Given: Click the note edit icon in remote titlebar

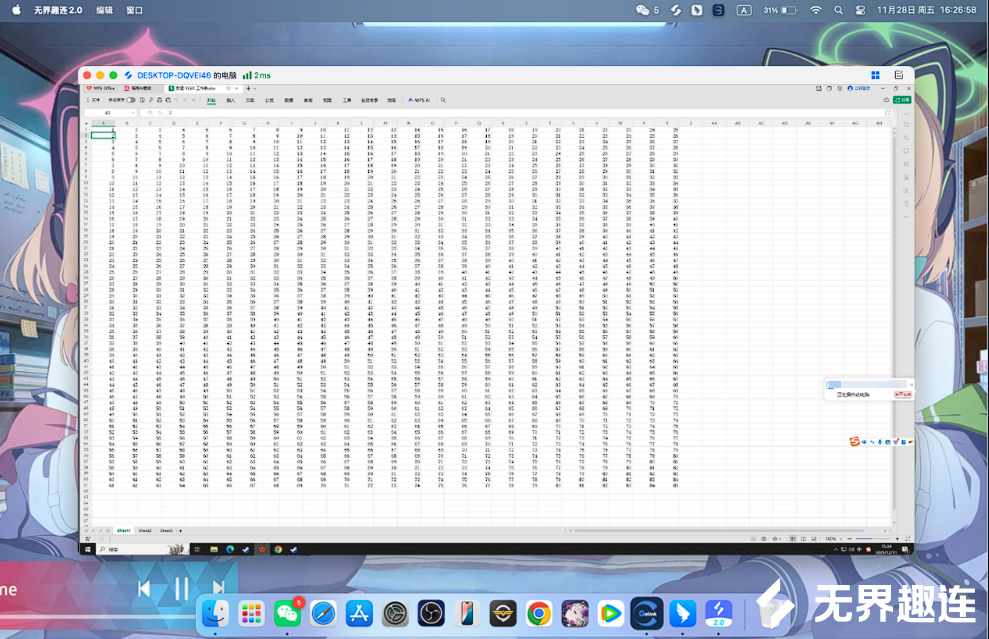Looking at the screenshot, I should [899, 75].
